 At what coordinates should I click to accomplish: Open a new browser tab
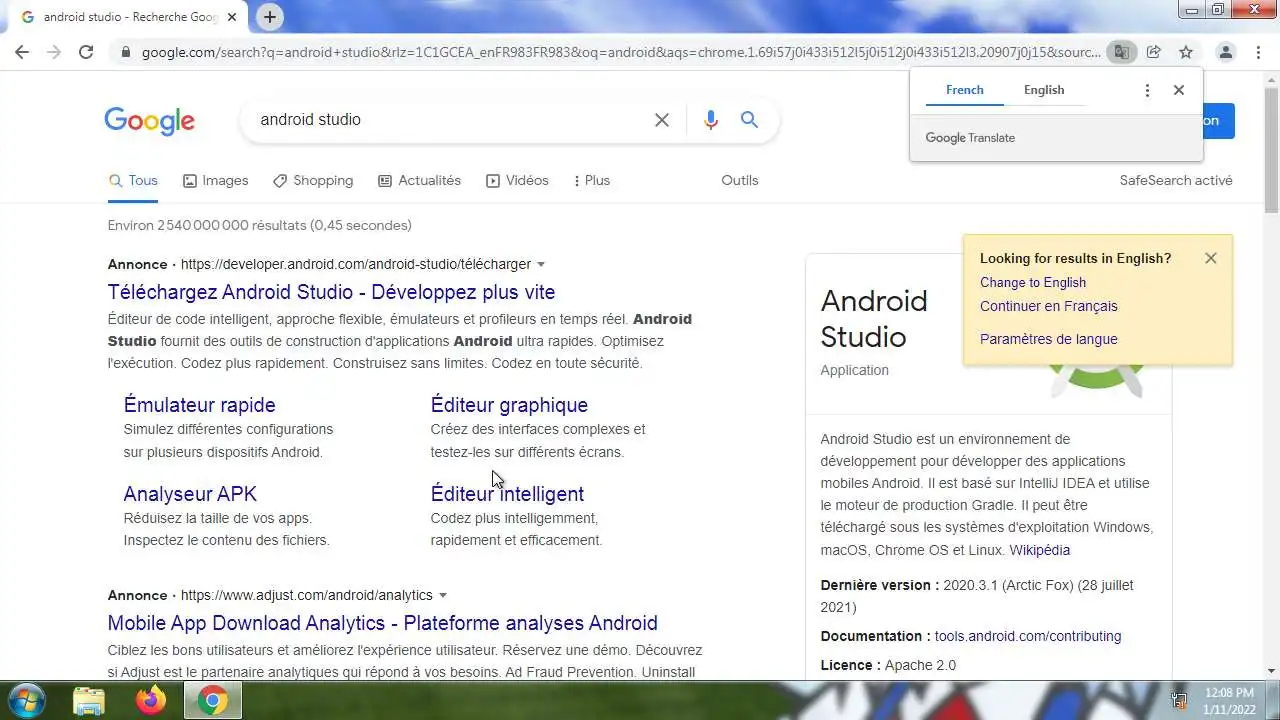point(269,17)
